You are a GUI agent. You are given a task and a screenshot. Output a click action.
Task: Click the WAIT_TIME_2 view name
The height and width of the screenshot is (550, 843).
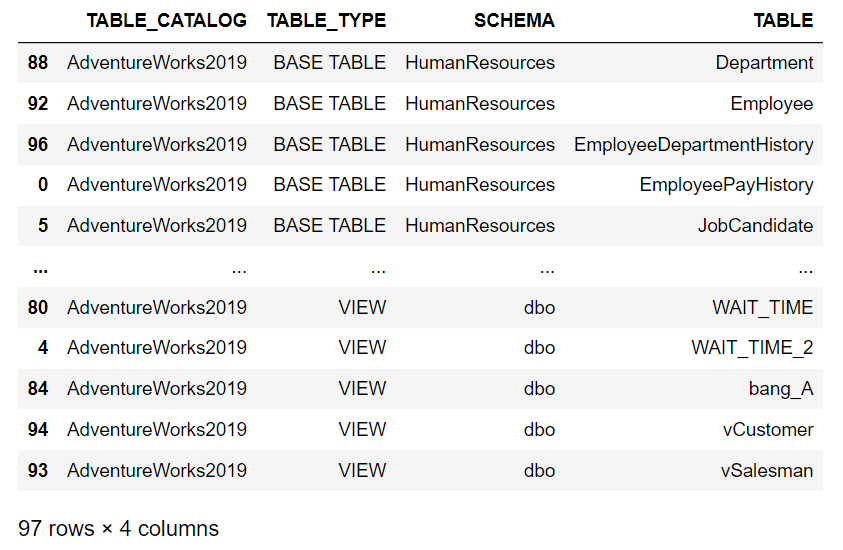[752, 348]
